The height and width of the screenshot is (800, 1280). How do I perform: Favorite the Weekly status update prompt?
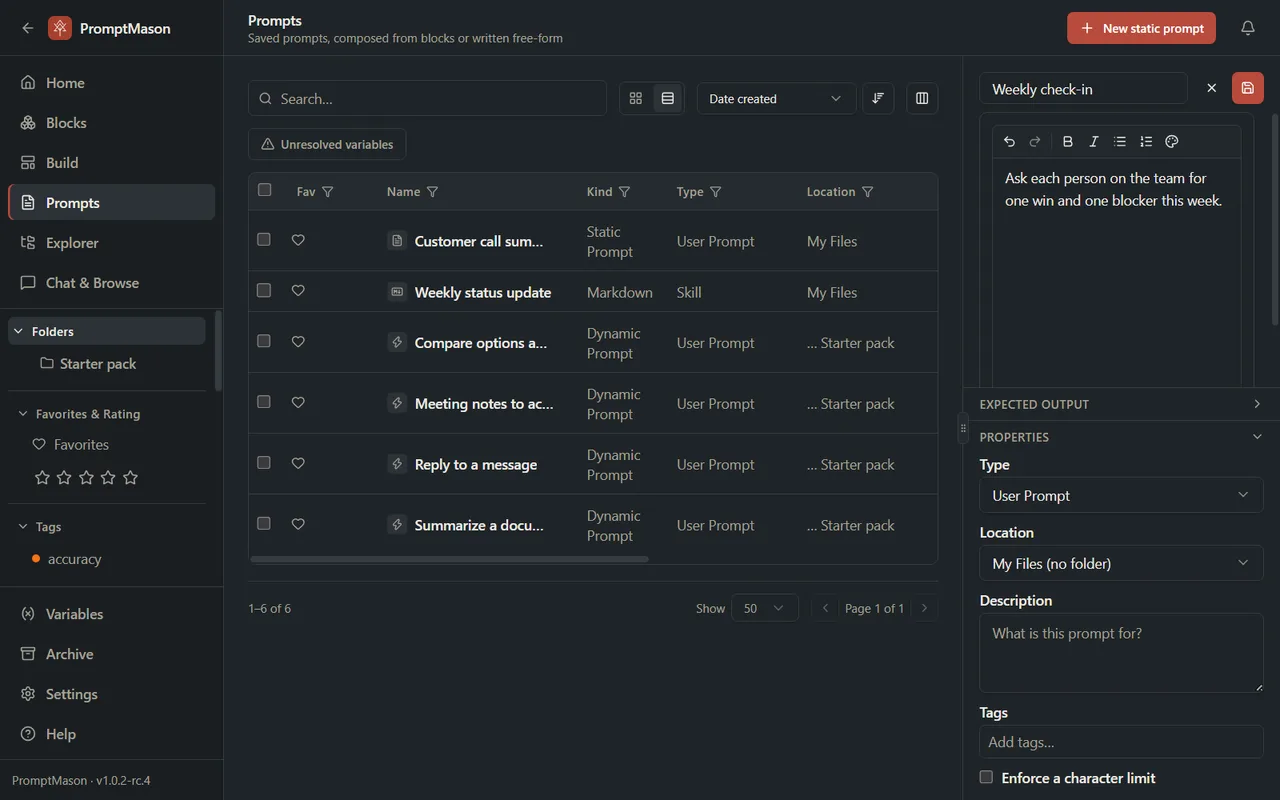[x=298, y=291]
